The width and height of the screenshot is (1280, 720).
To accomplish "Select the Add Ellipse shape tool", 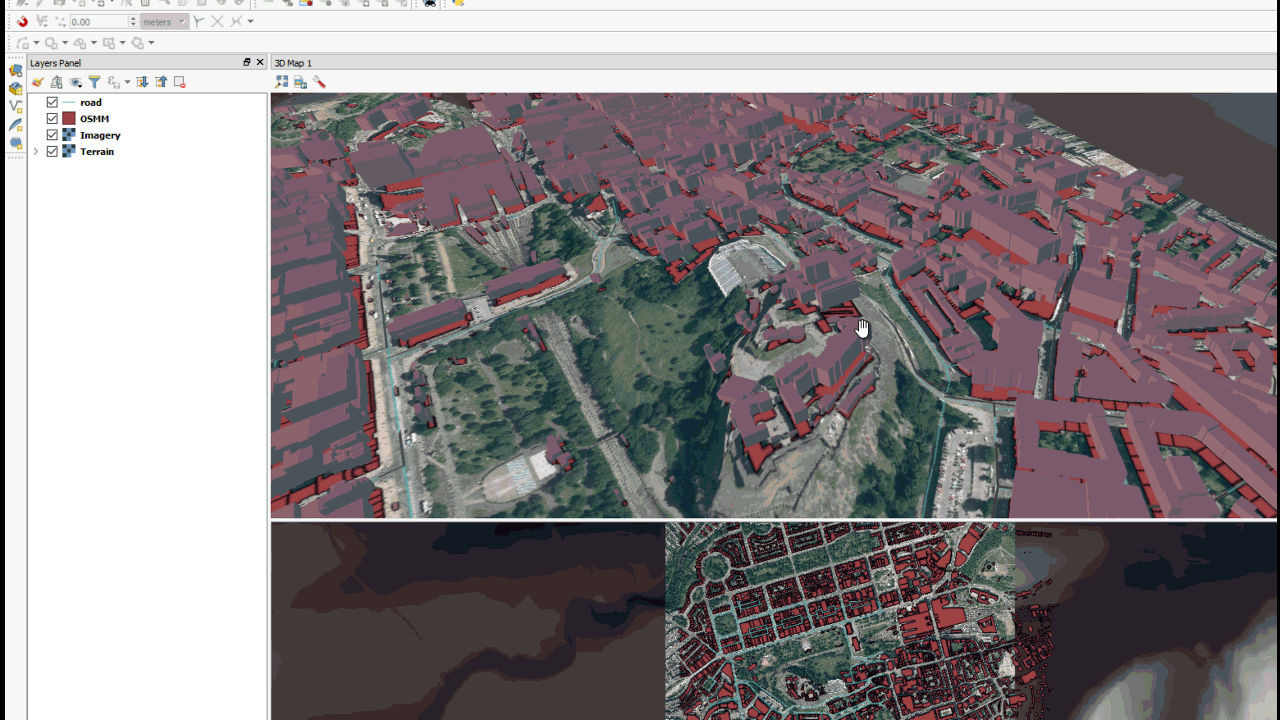I will tap(80, 43).
